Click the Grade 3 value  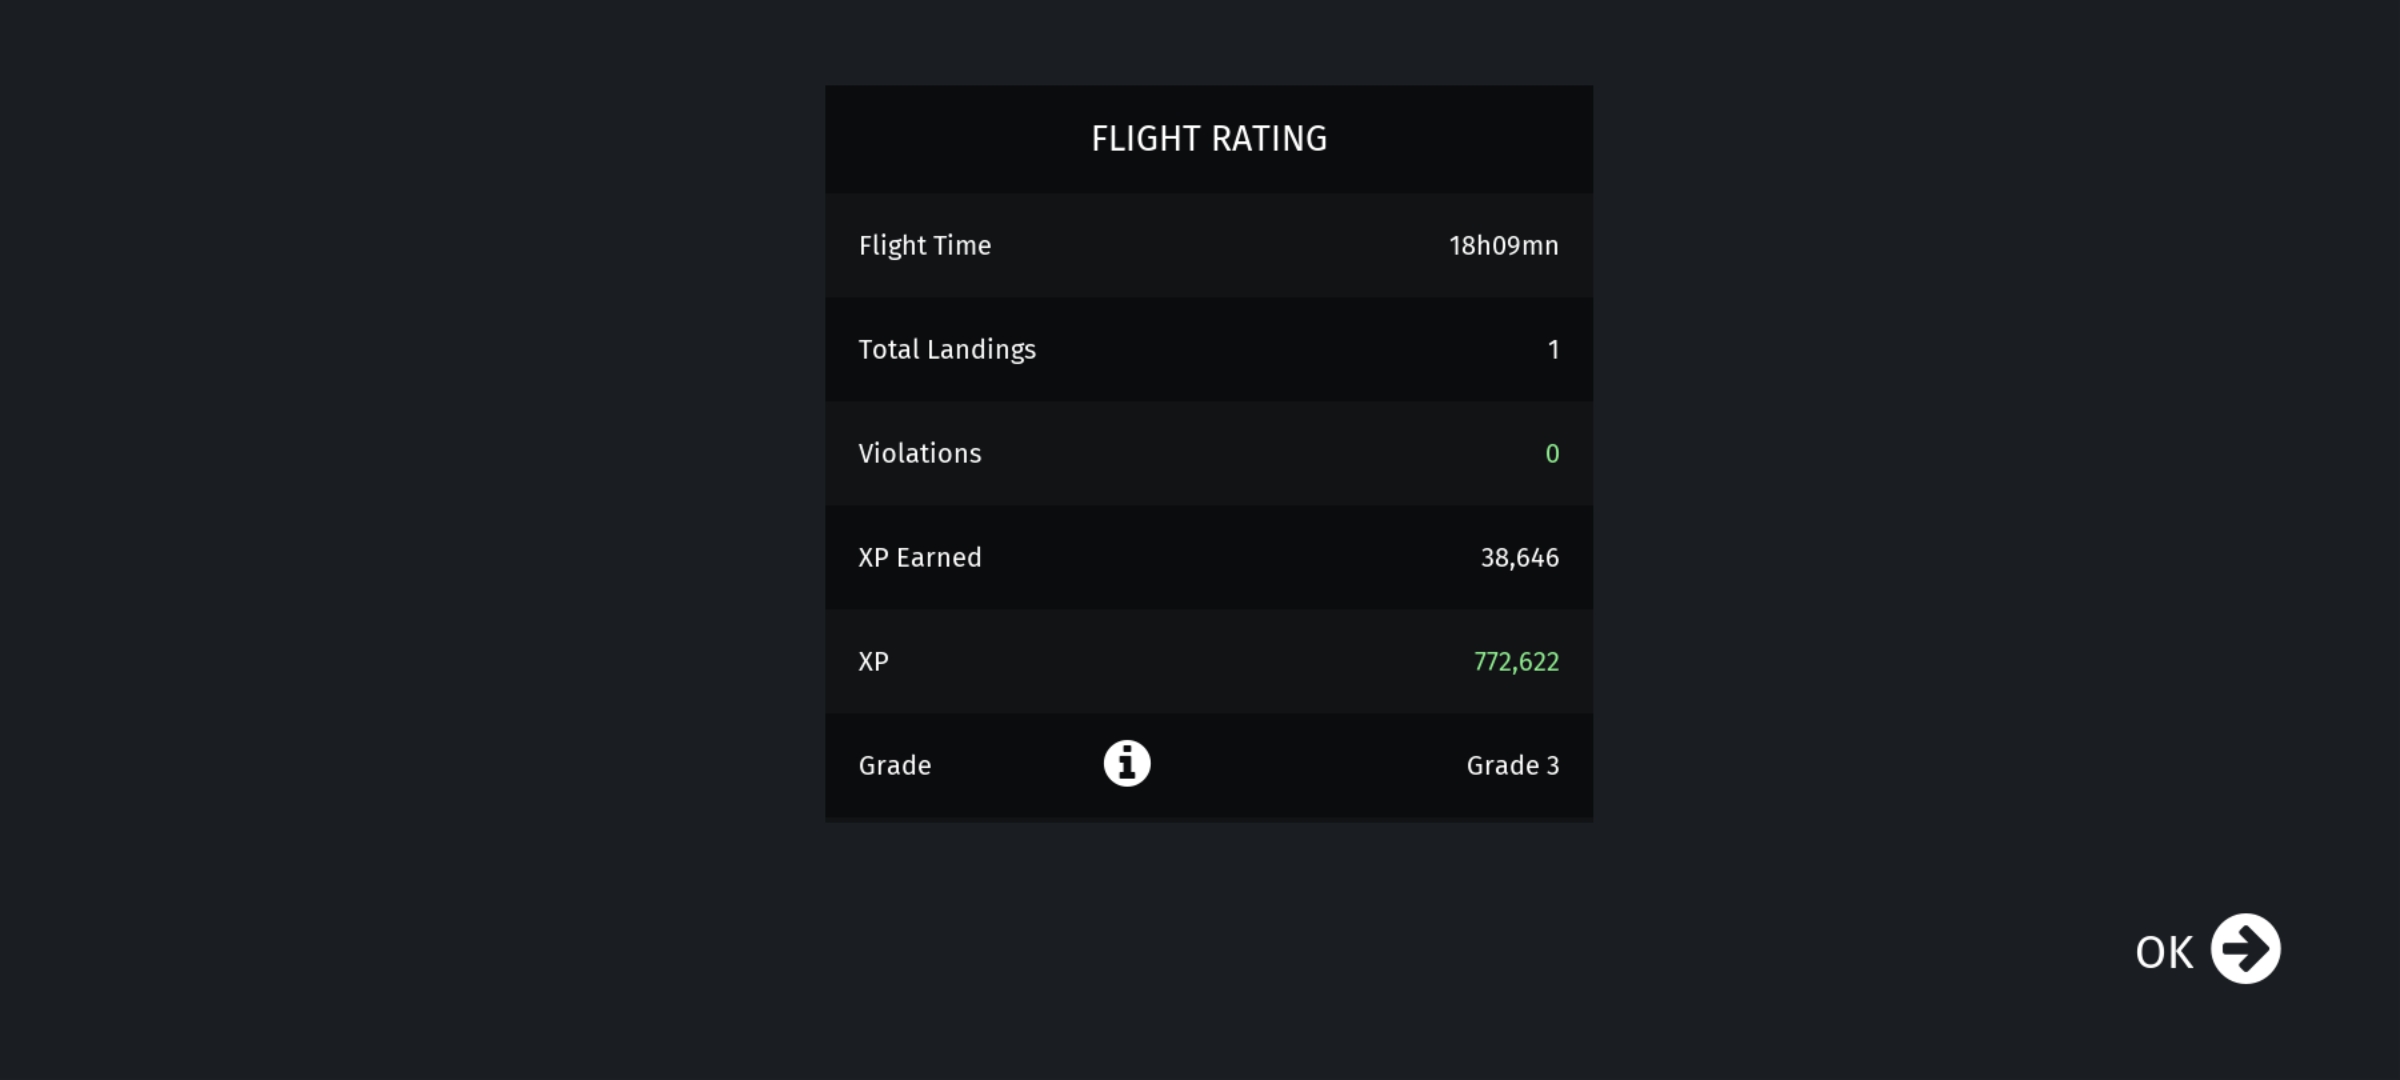click(x=1512, y=766)
